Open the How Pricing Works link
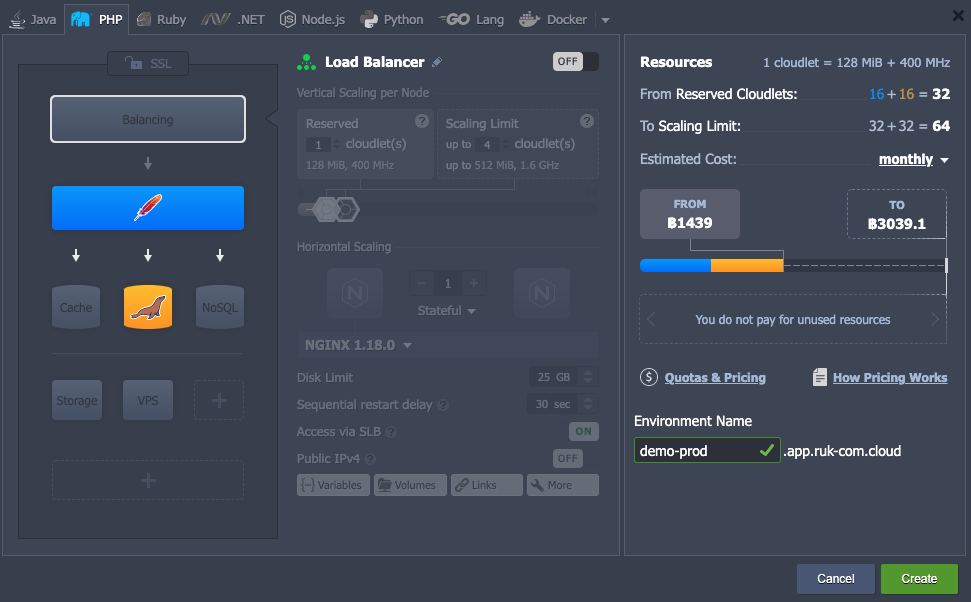Screen dimensions: 971x602 coord(890,377)
